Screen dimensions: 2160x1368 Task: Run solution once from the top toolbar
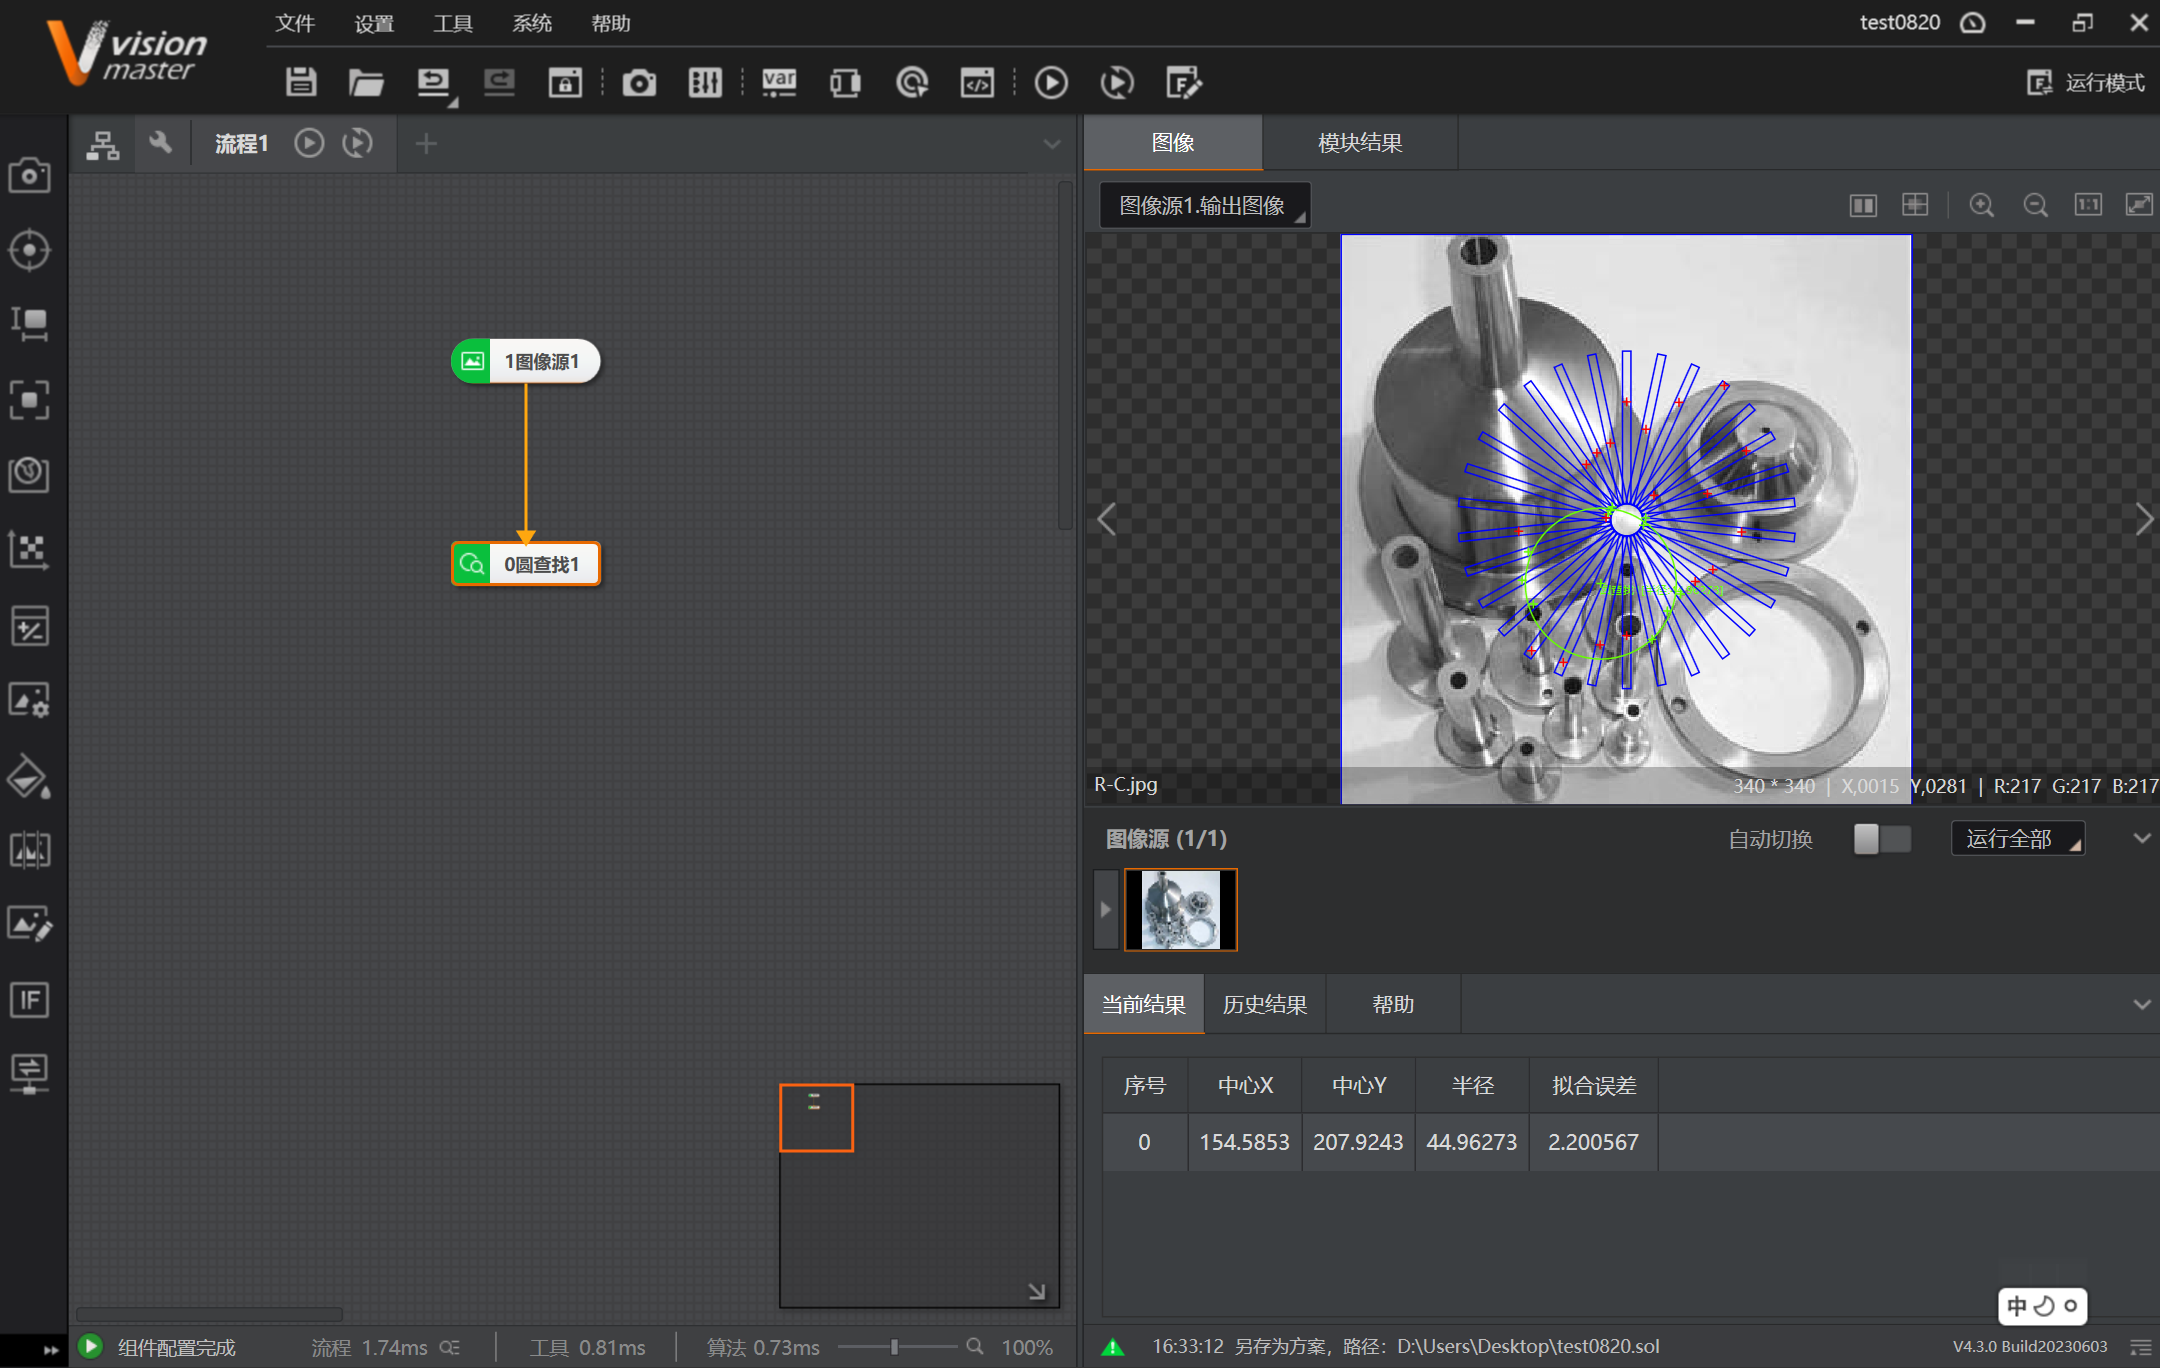click(1051, 82)
